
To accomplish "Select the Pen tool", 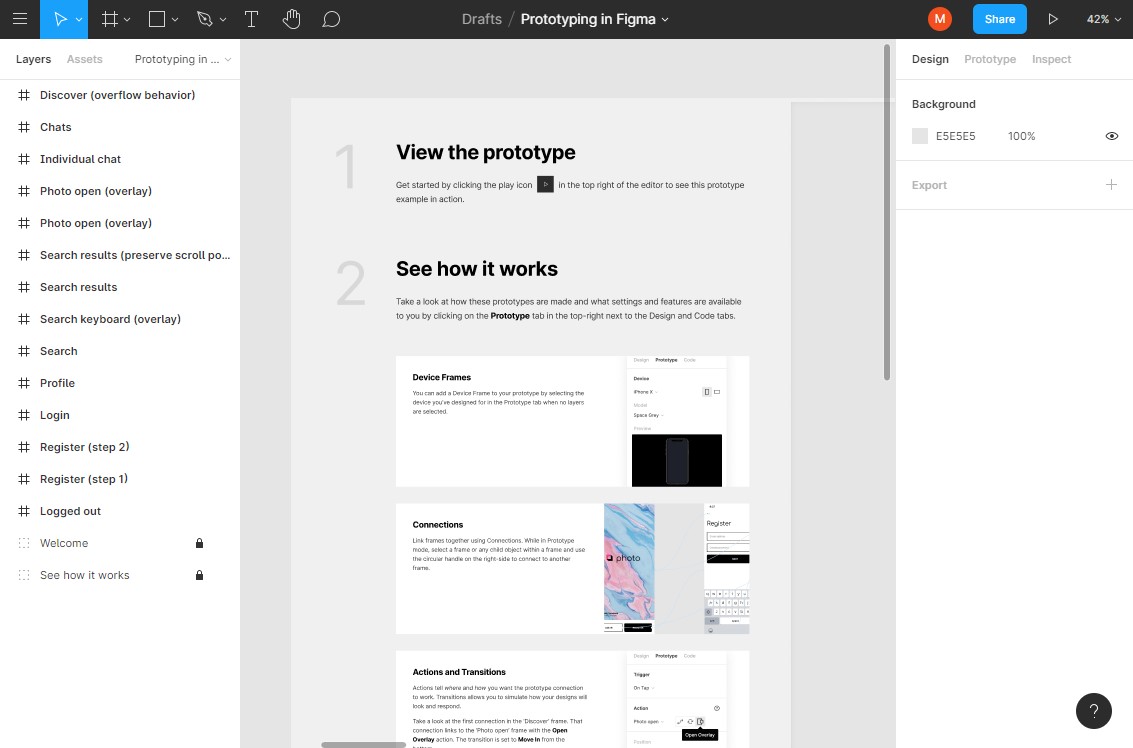I will click(204, 20).
